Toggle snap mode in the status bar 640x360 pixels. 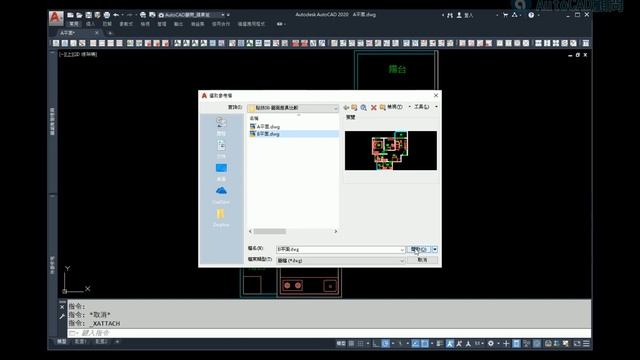[x=361, y=344]
